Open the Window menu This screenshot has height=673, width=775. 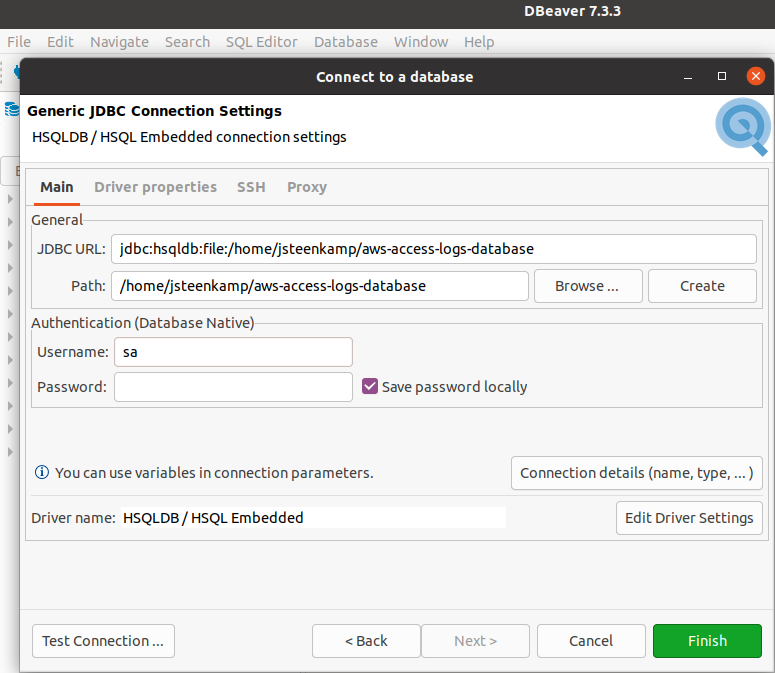coord(421,42)
